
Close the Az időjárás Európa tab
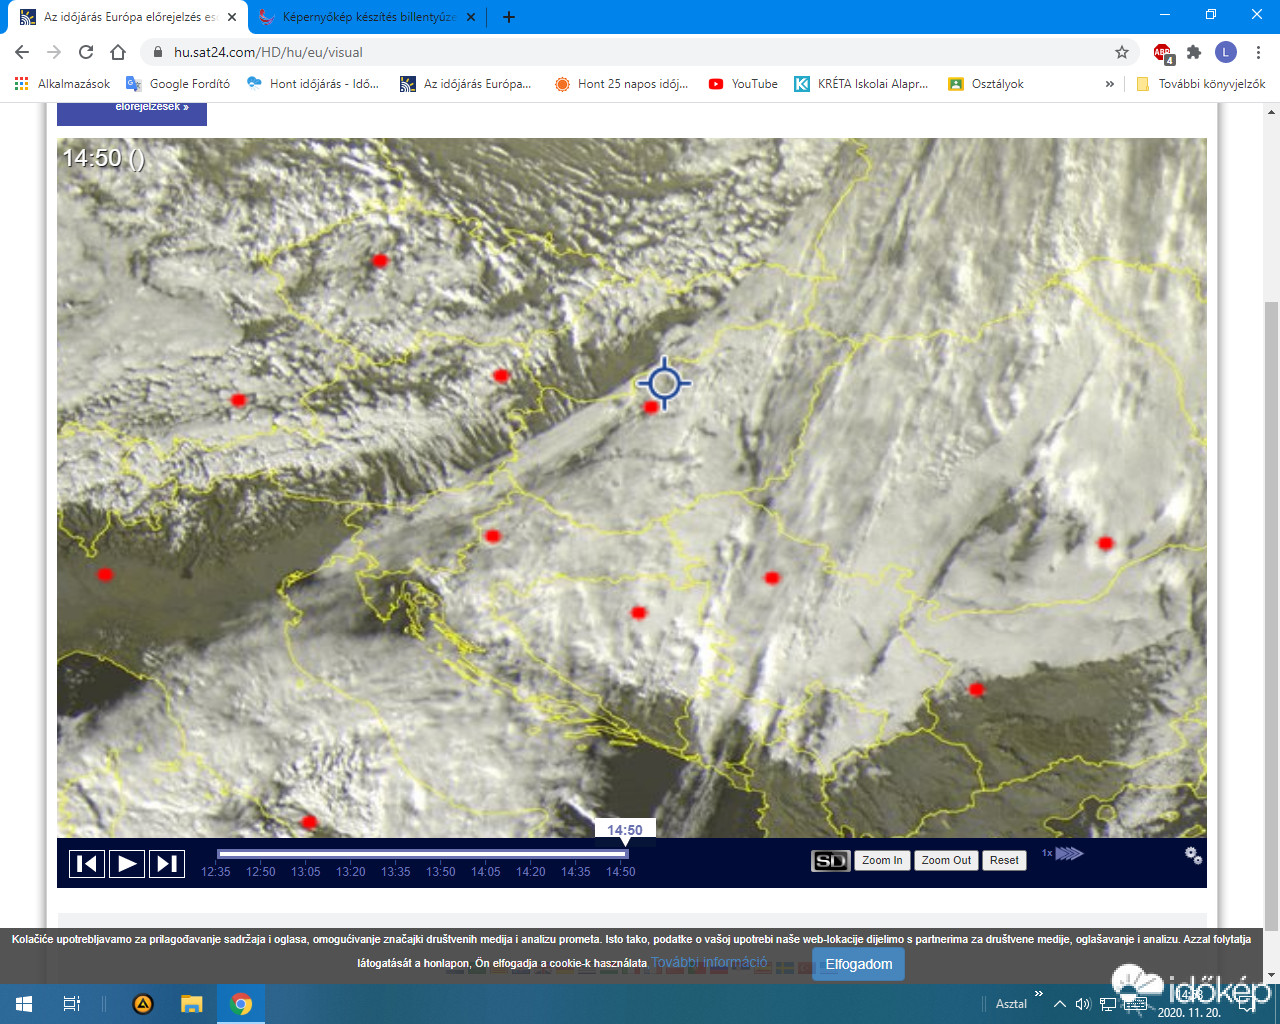point(232,17)
